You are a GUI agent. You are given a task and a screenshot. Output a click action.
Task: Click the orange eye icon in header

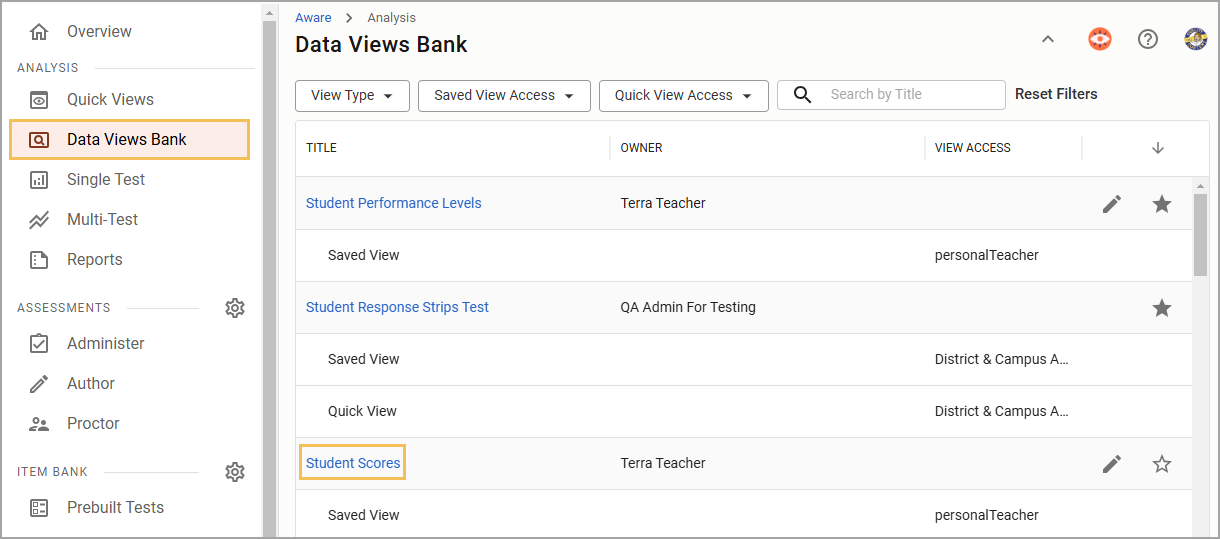[x=1100, y=39]
